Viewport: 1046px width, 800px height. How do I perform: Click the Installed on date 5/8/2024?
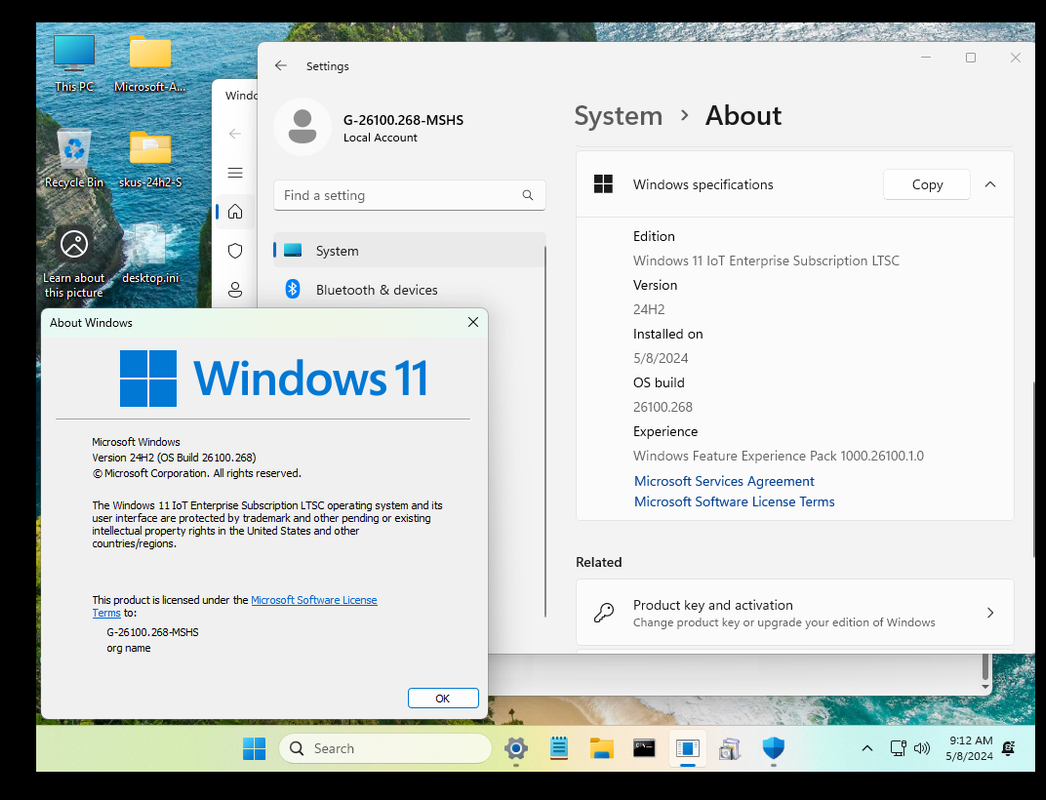(x=660, y=358)
